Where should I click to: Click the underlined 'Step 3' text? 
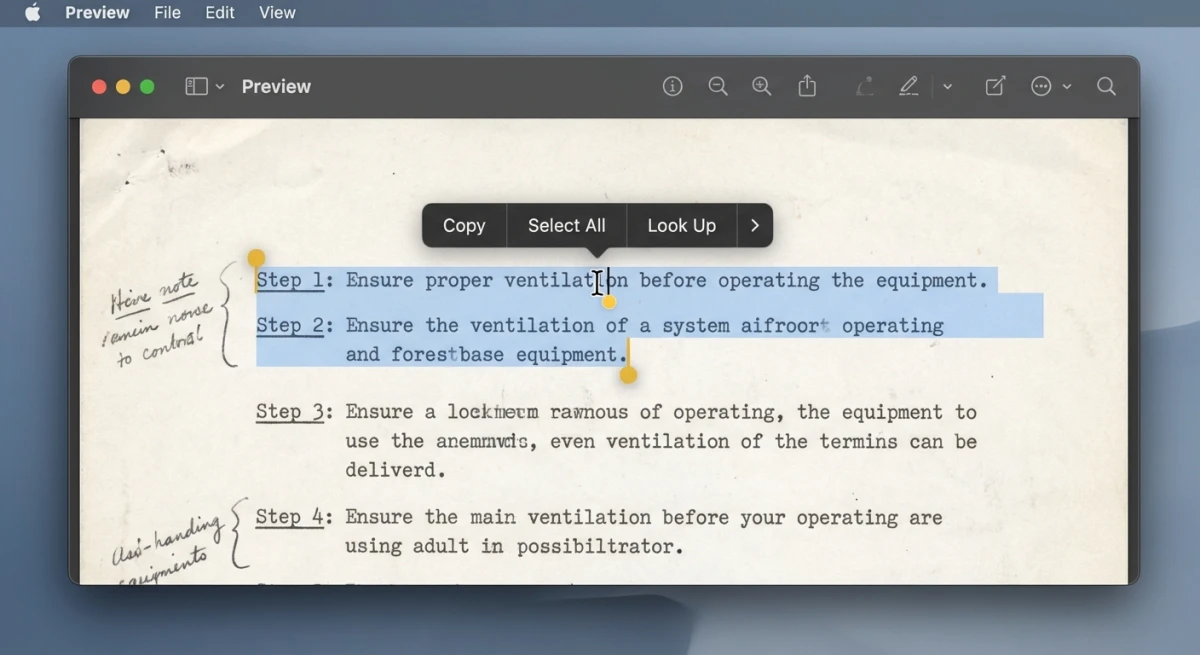point(290,412)
